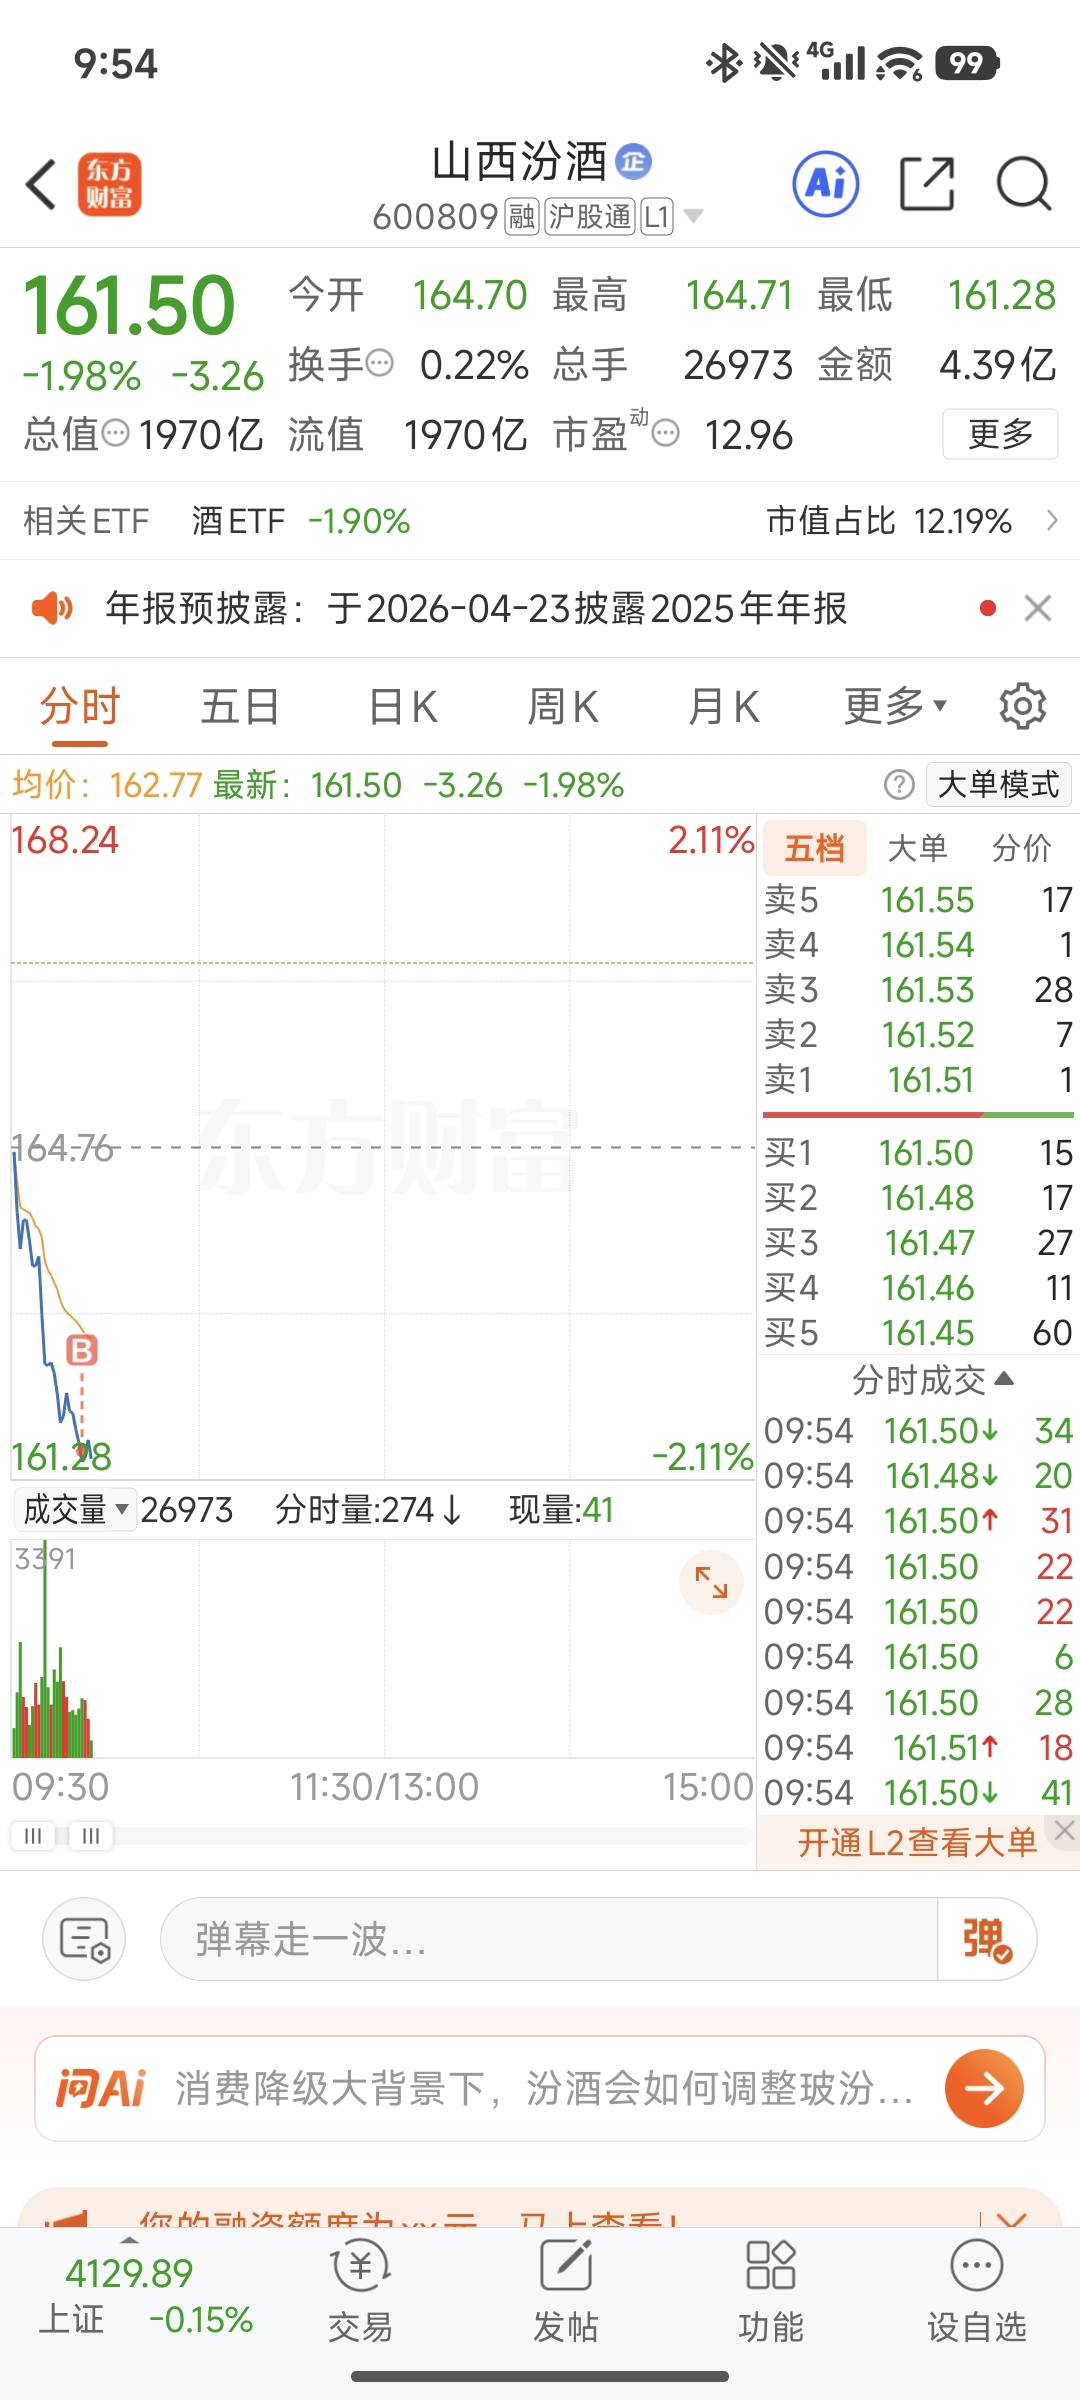The image size is (1080, 2400).
Task: Expand the chart to fullscreen
Action: tap(711, 1582)
